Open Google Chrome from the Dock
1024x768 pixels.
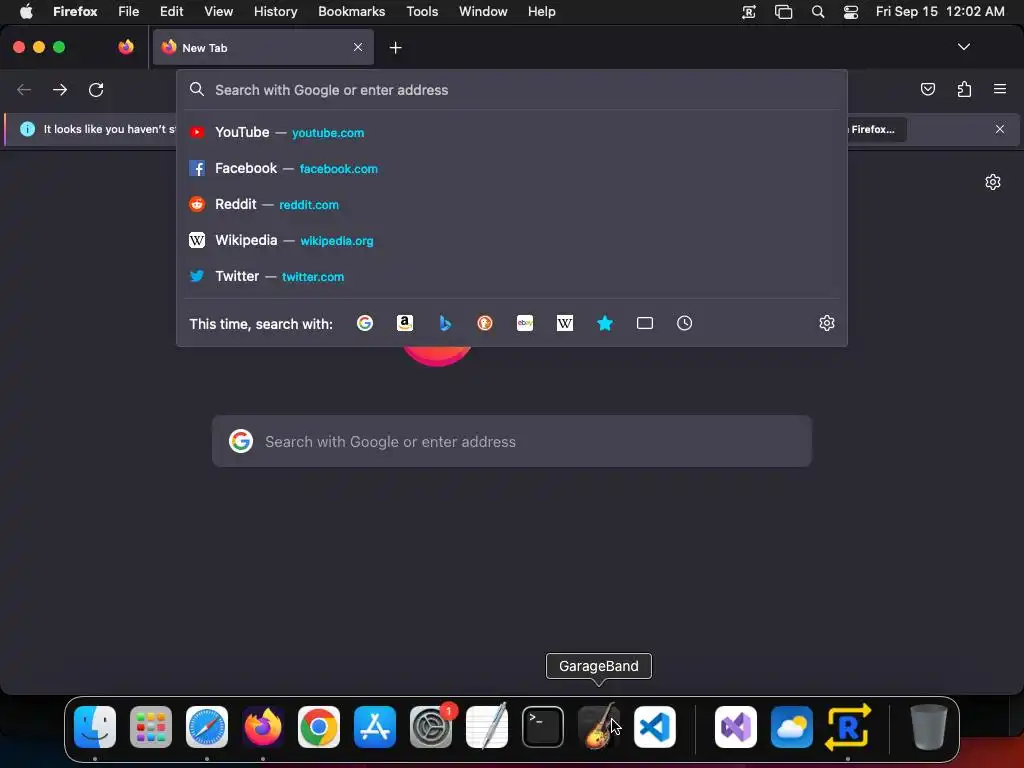tap(319, 726)
